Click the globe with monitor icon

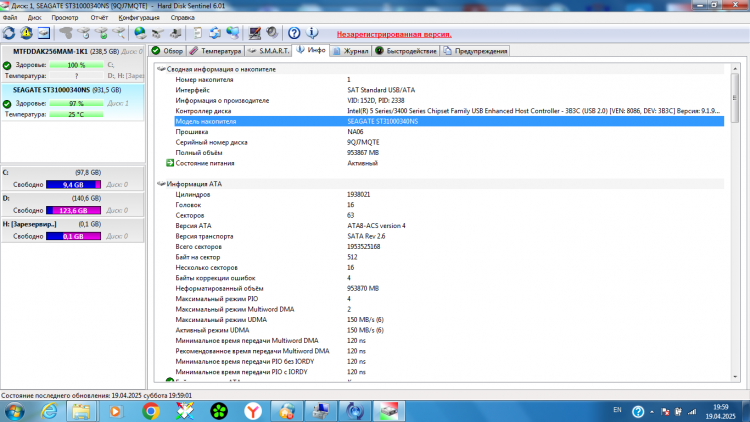click(x=233, y=33)
